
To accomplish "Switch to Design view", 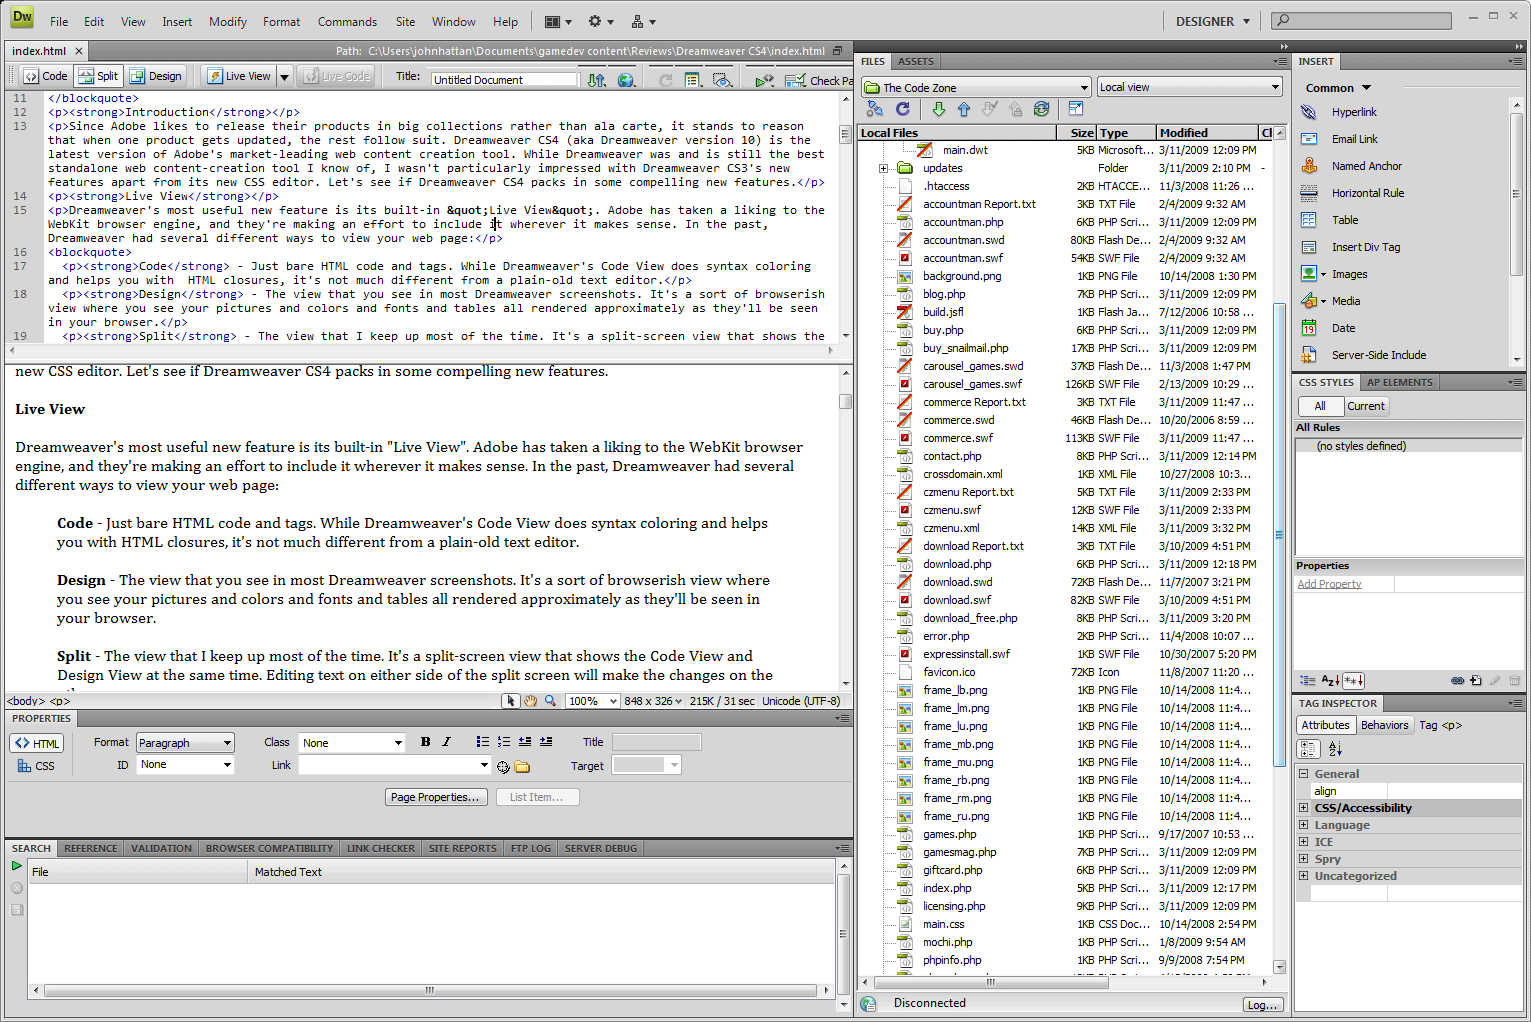I will (156, 76).
